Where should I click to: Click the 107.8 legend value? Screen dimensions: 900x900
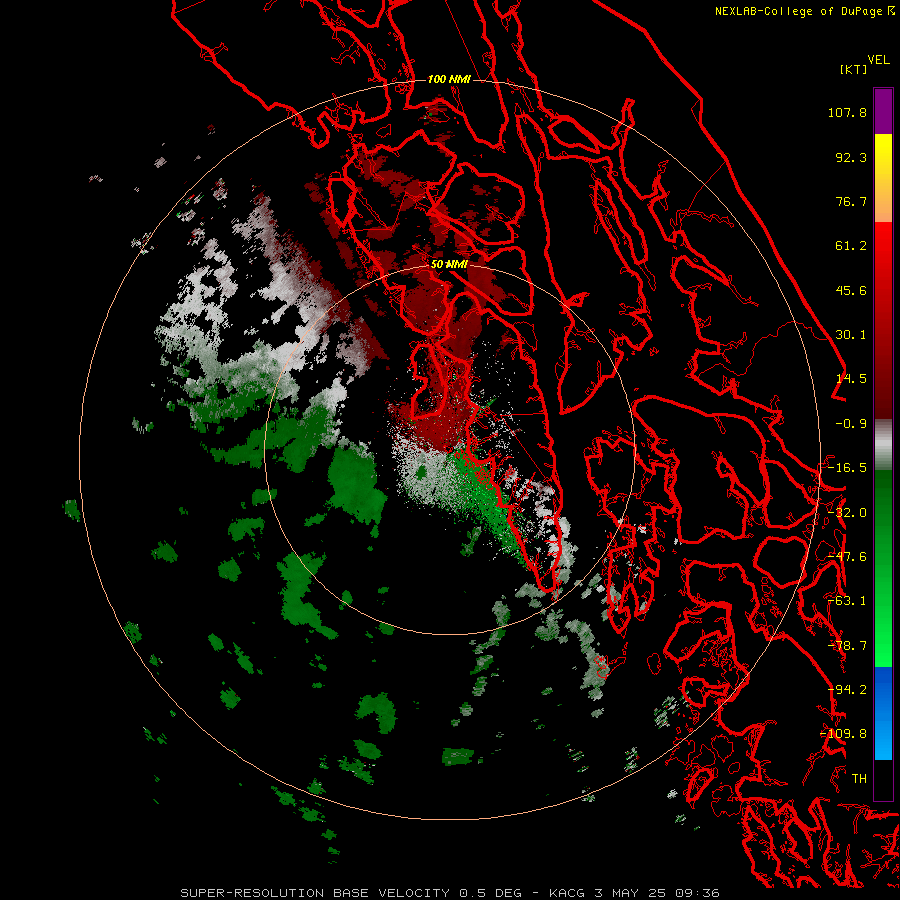click(847, 112)
